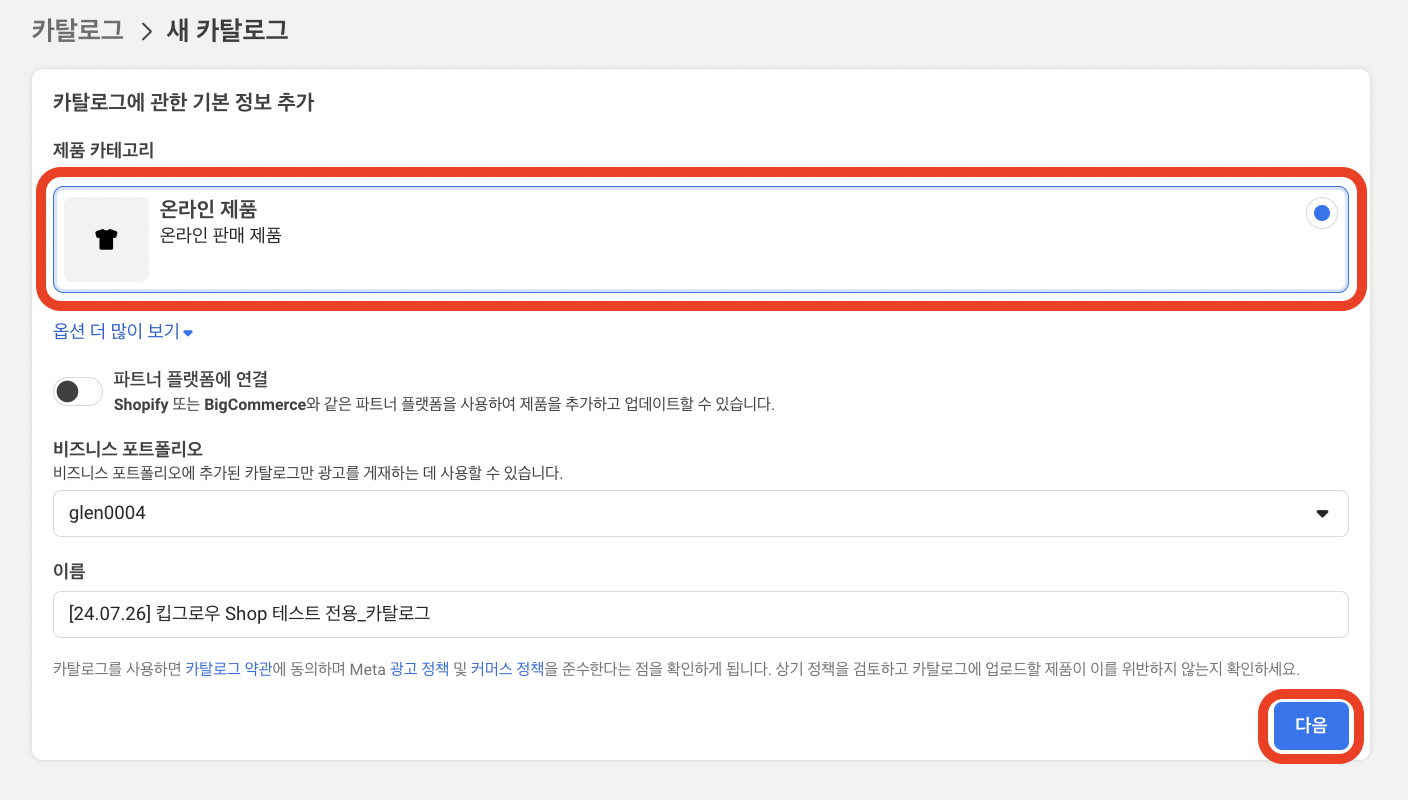Disable the partner platform connection switch
Viewport: 1408px width, 800px height.
click(x=77, y=391)
